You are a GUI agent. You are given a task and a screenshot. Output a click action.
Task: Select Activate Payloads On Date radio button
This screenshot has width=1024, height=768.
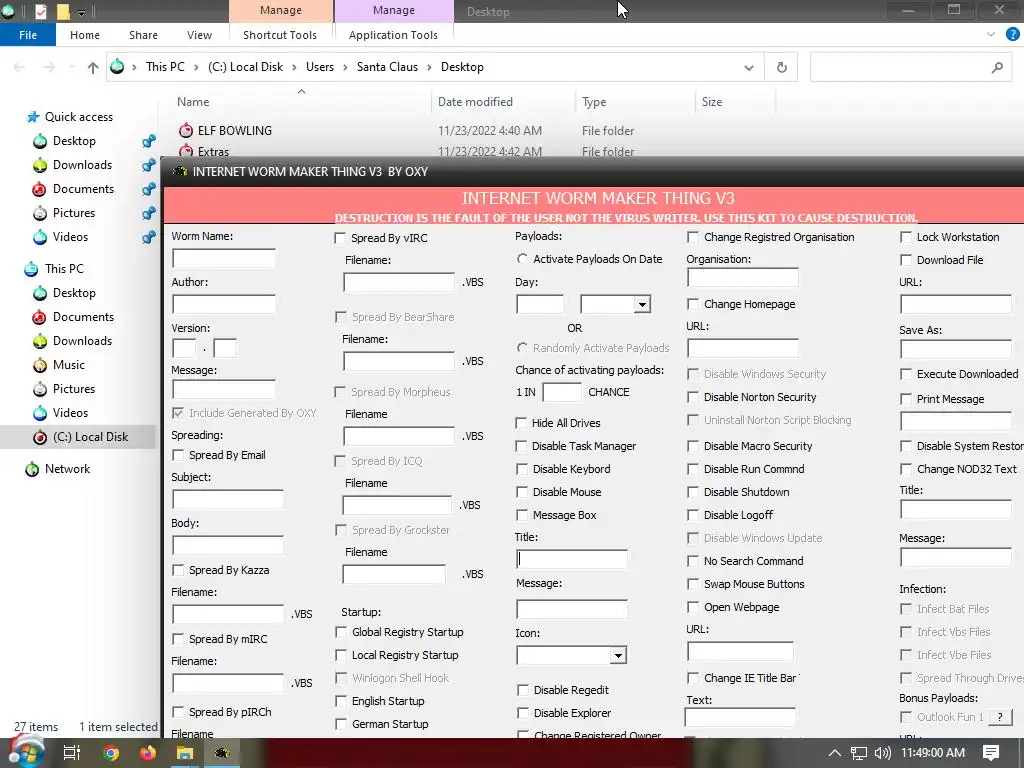click(522, 259)
